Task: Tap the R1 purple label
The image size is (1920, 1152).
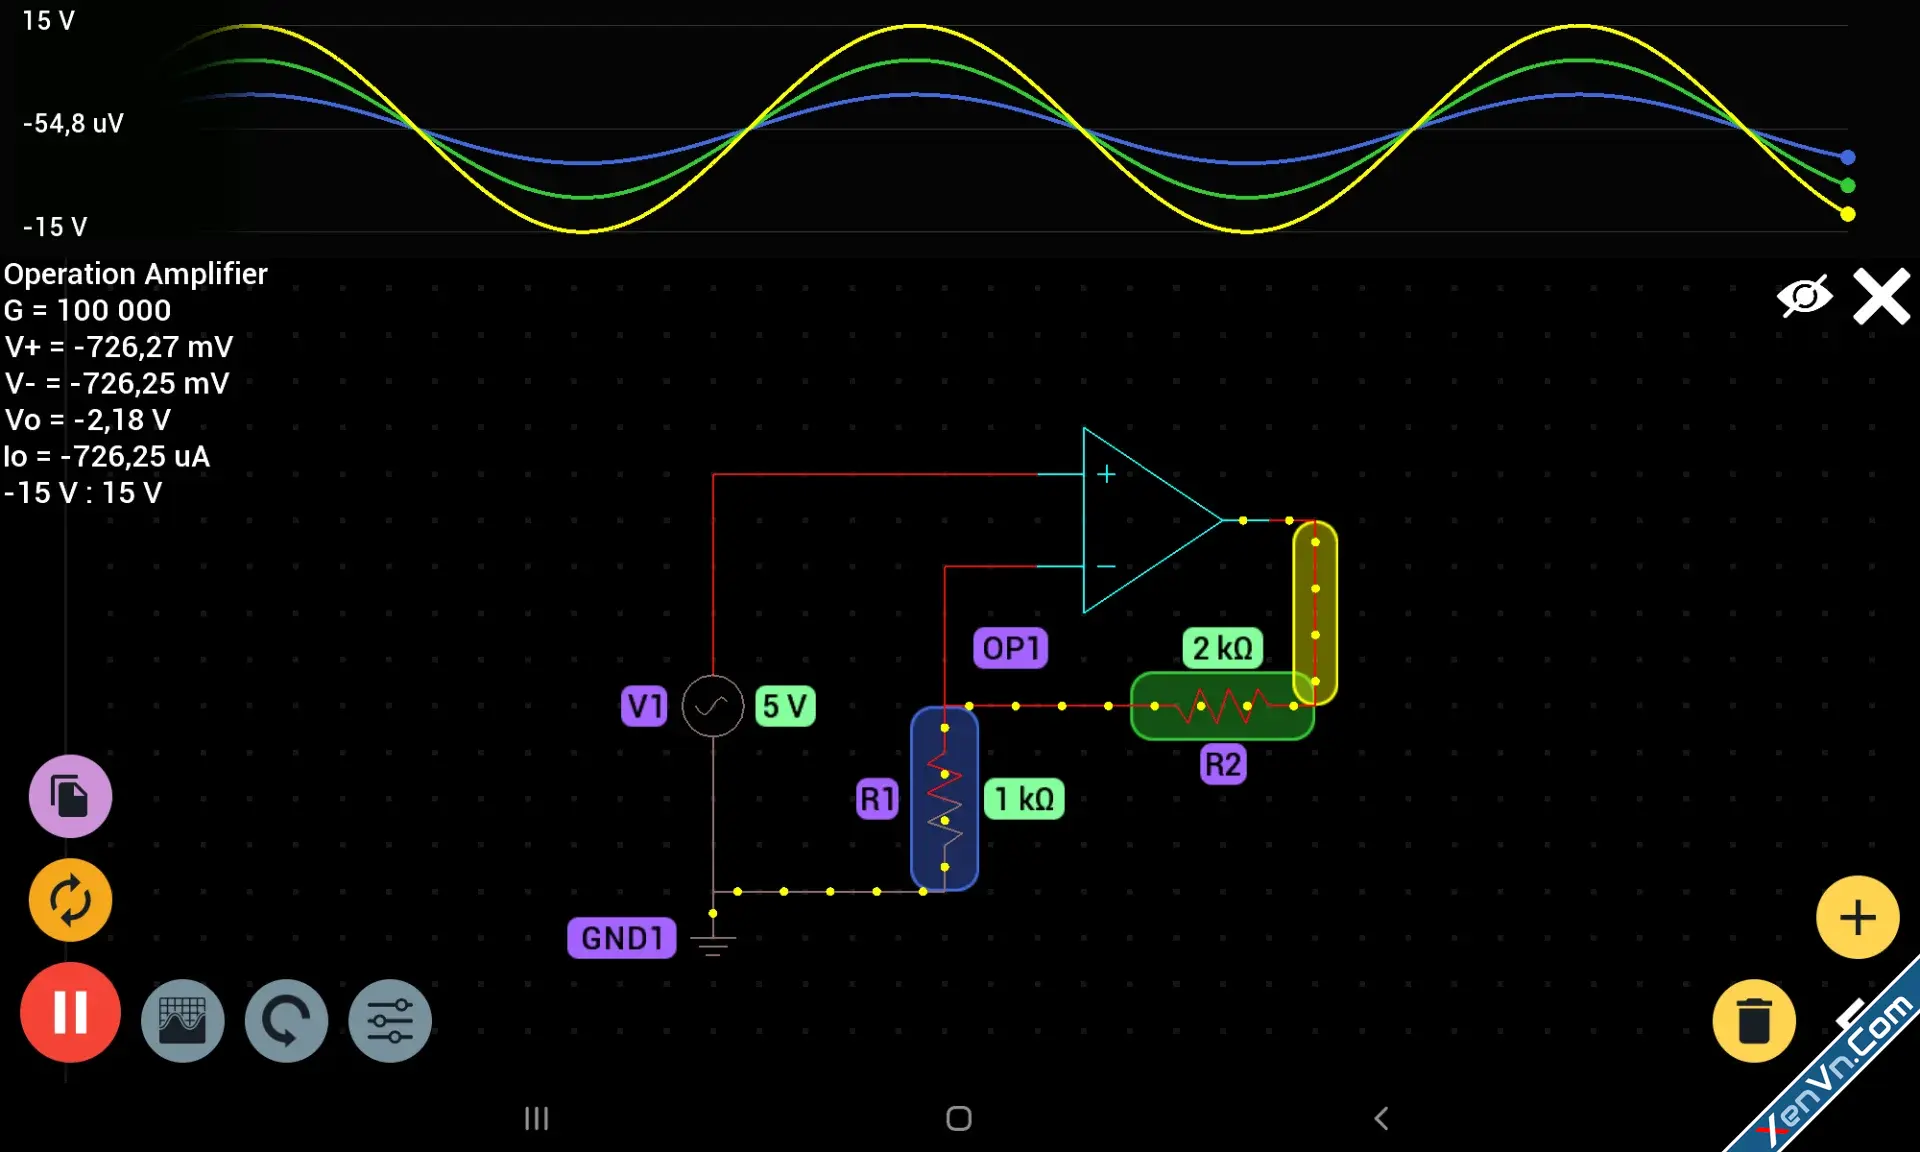Action: pos(878,799)
